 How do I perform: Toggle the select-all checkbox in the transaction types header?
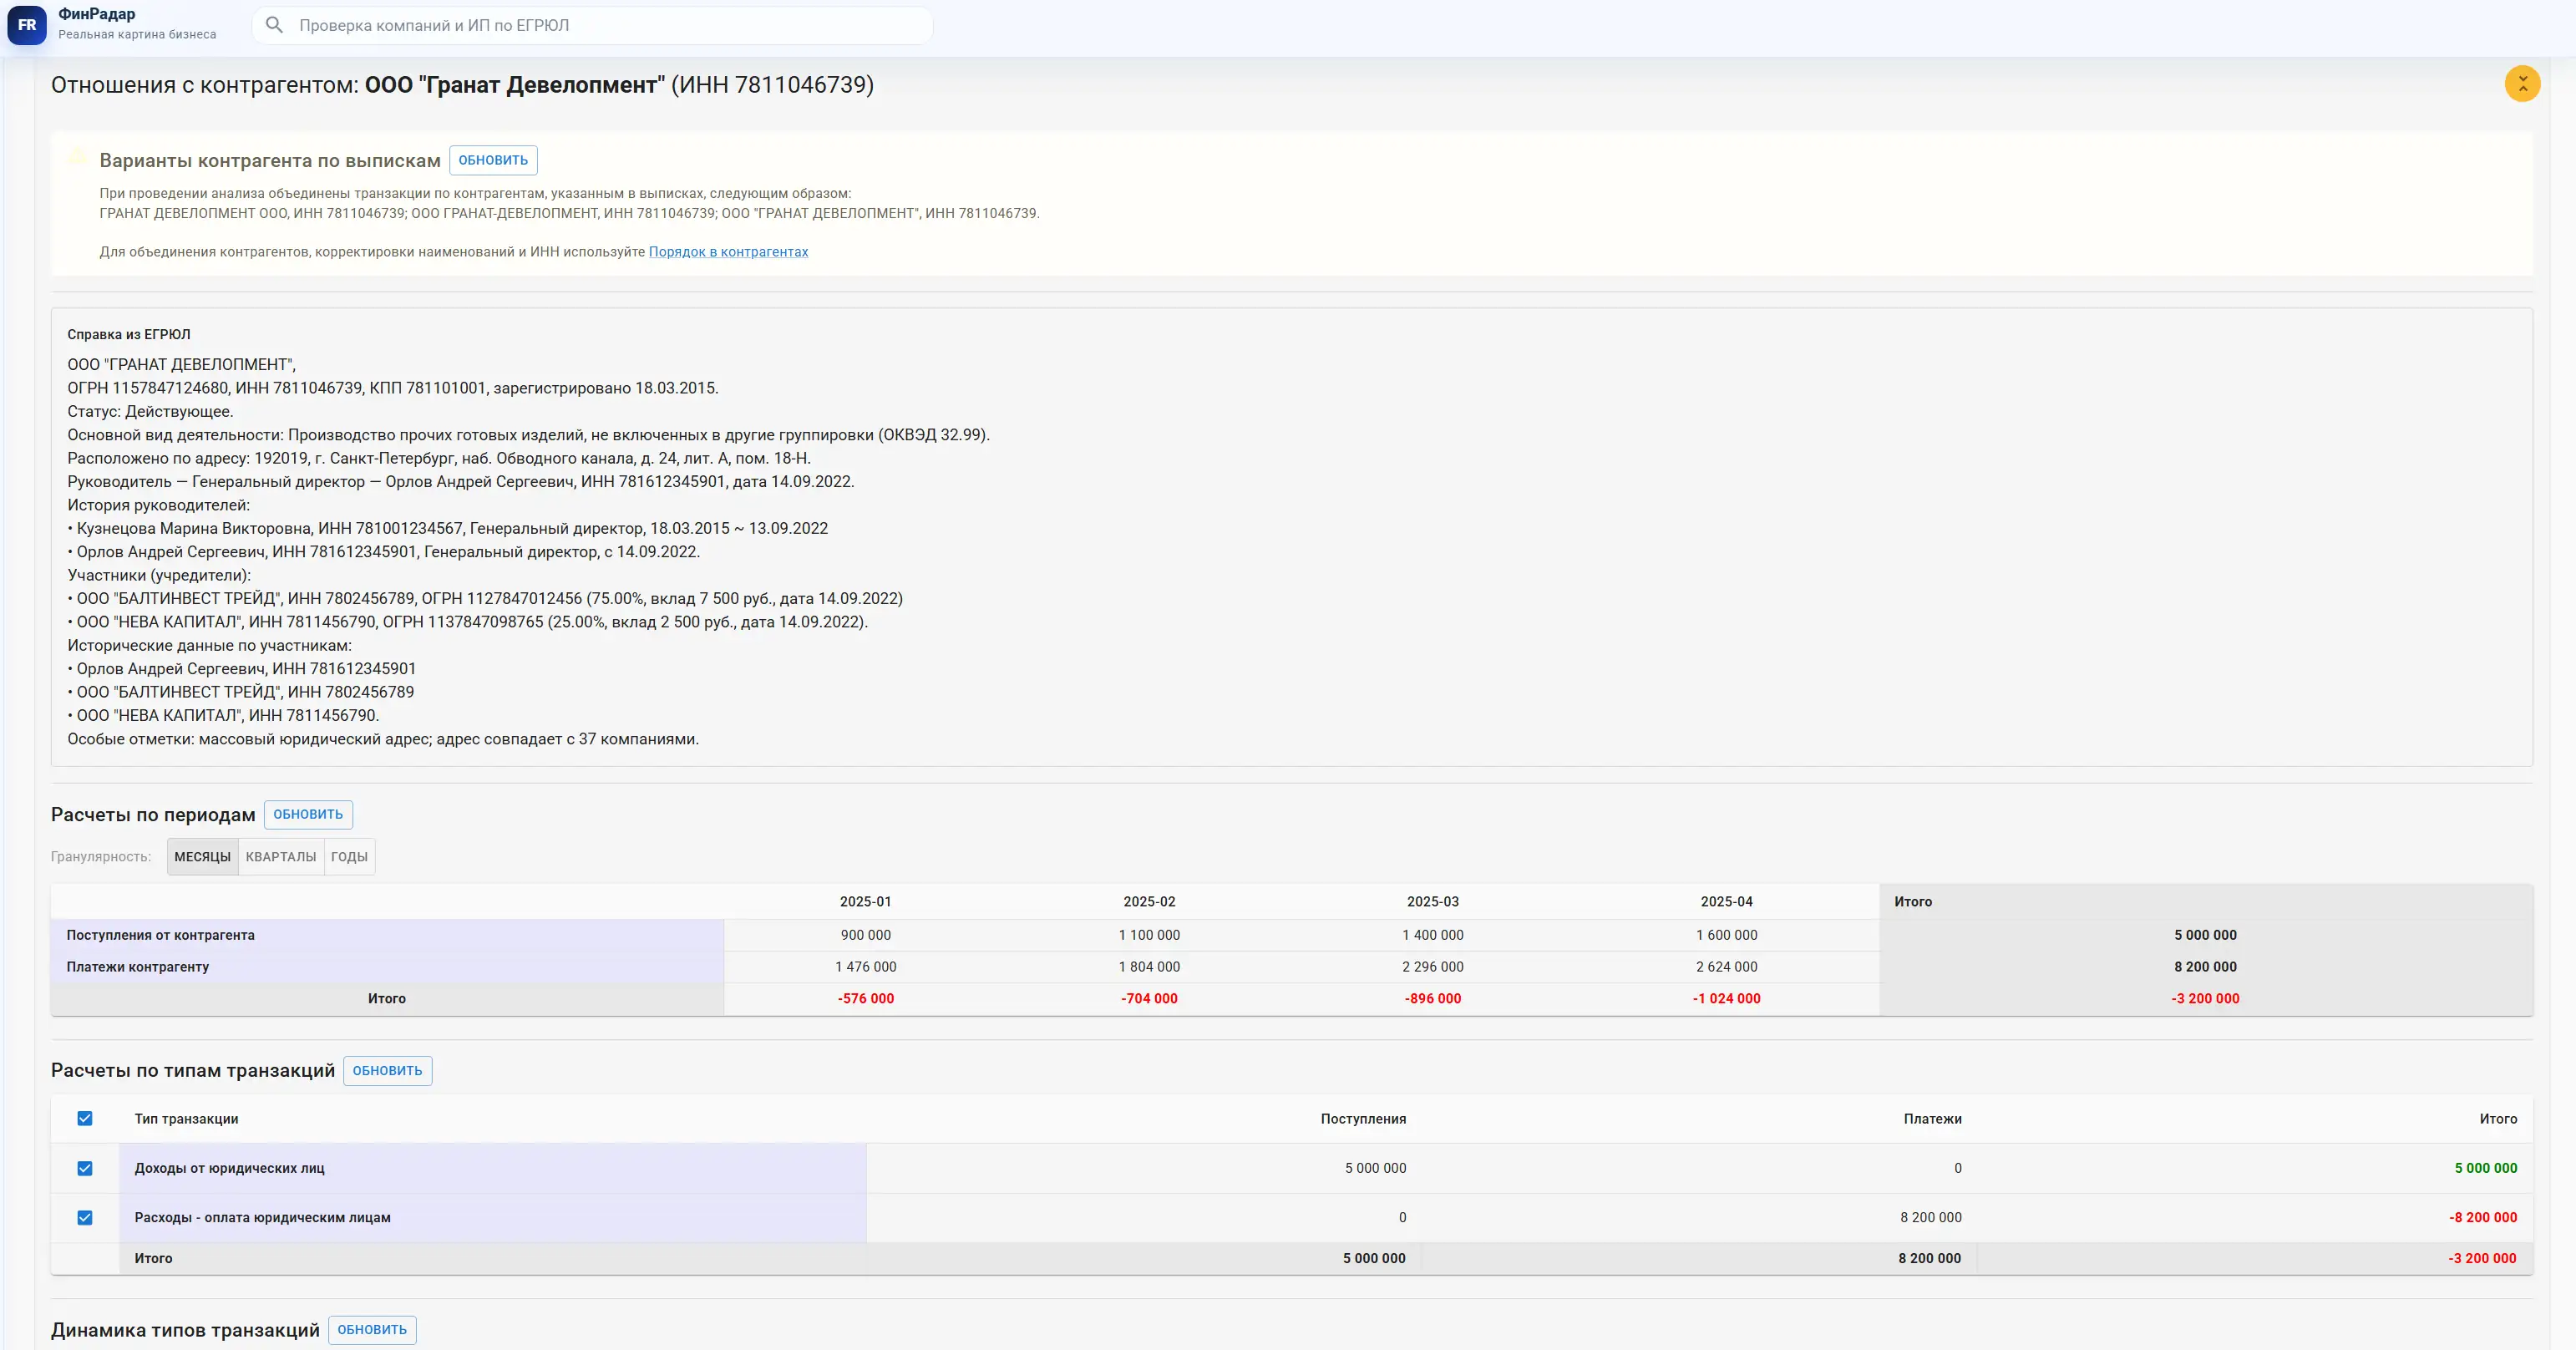click(x=85, y=1118)
